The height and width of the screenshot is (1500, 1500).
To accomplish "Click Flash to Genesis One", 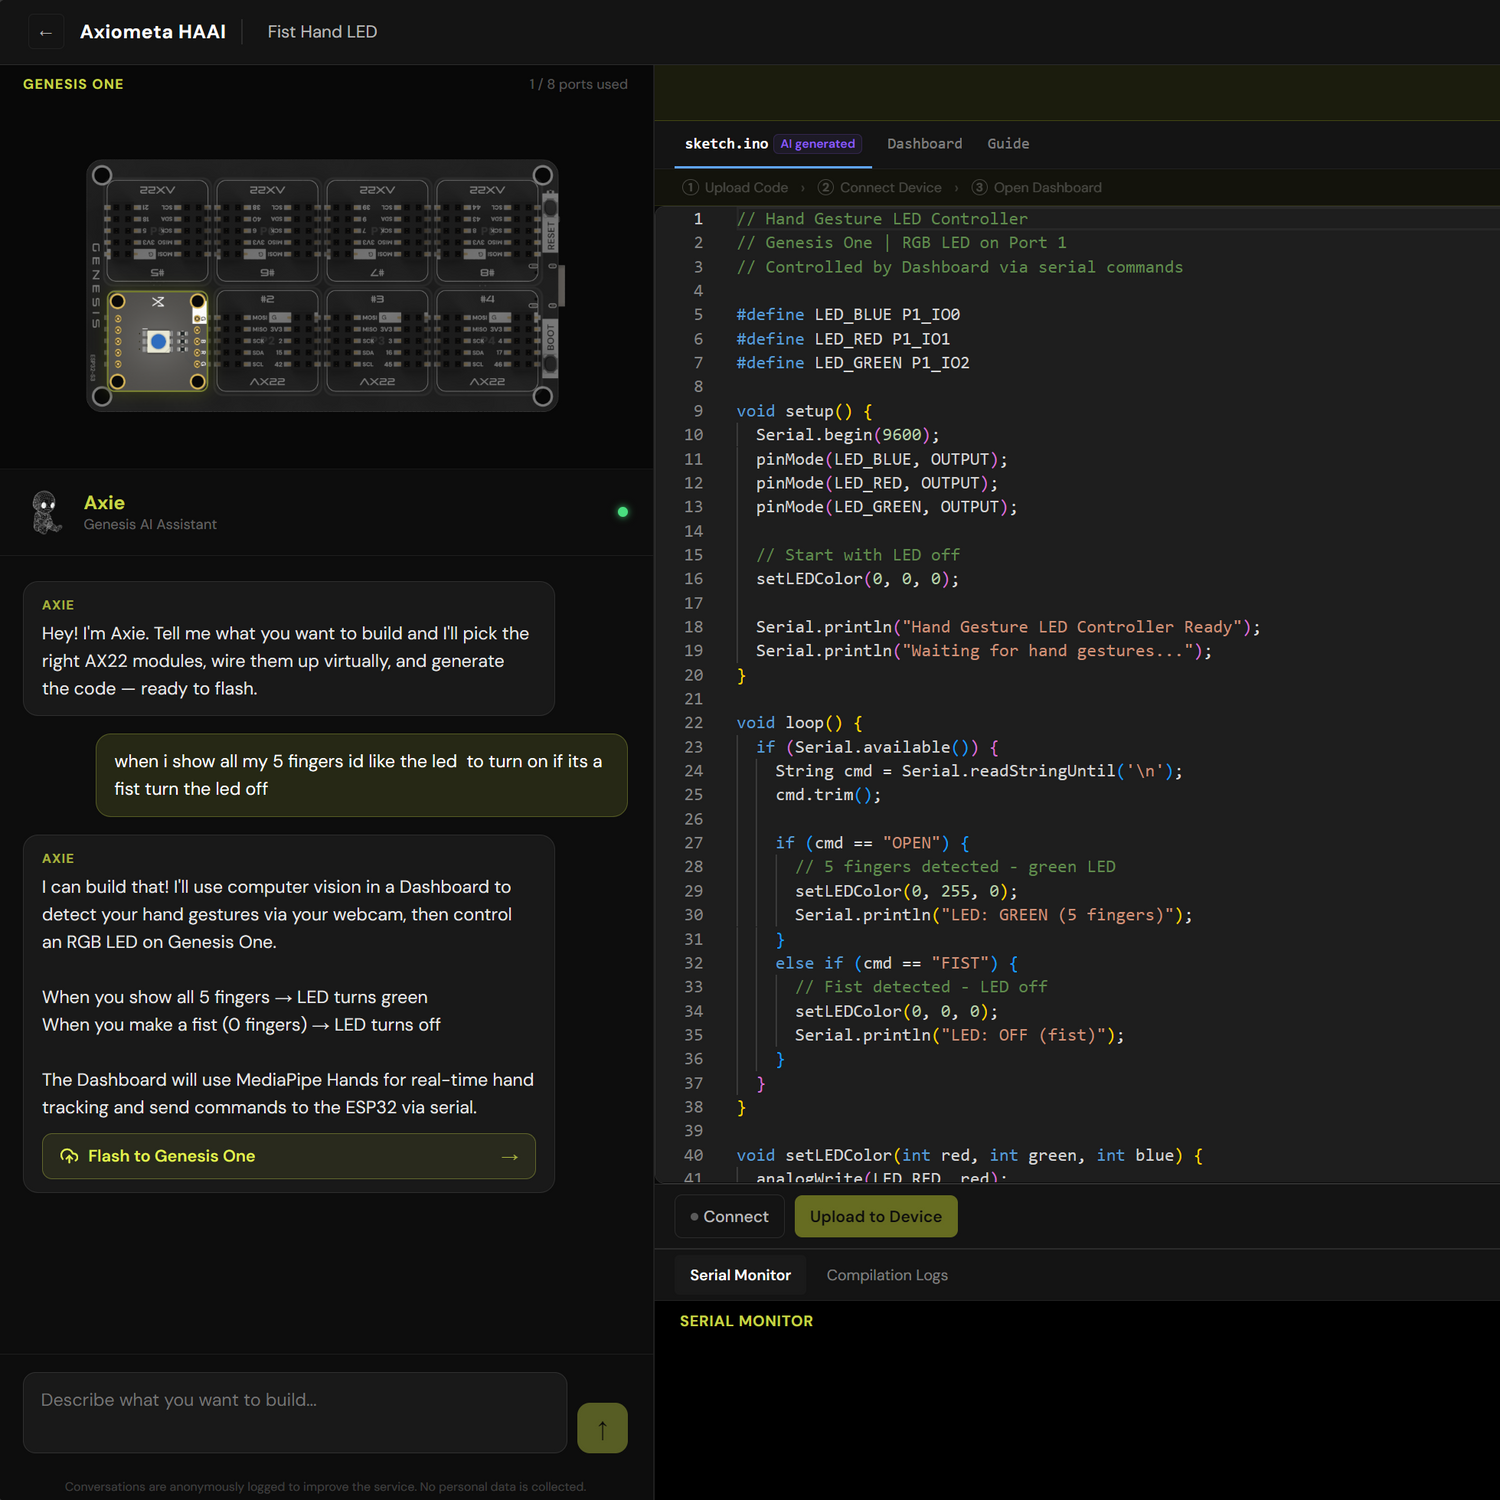I will click(x=288, y=1156).
